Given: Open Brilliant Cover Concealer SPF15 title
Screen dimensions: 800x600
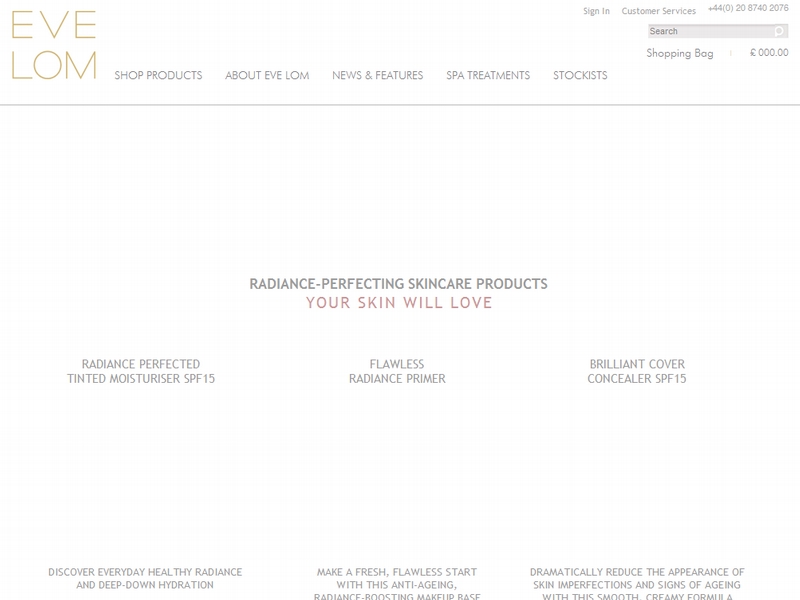Looking at the screenshot, I should tap(637, 371).
